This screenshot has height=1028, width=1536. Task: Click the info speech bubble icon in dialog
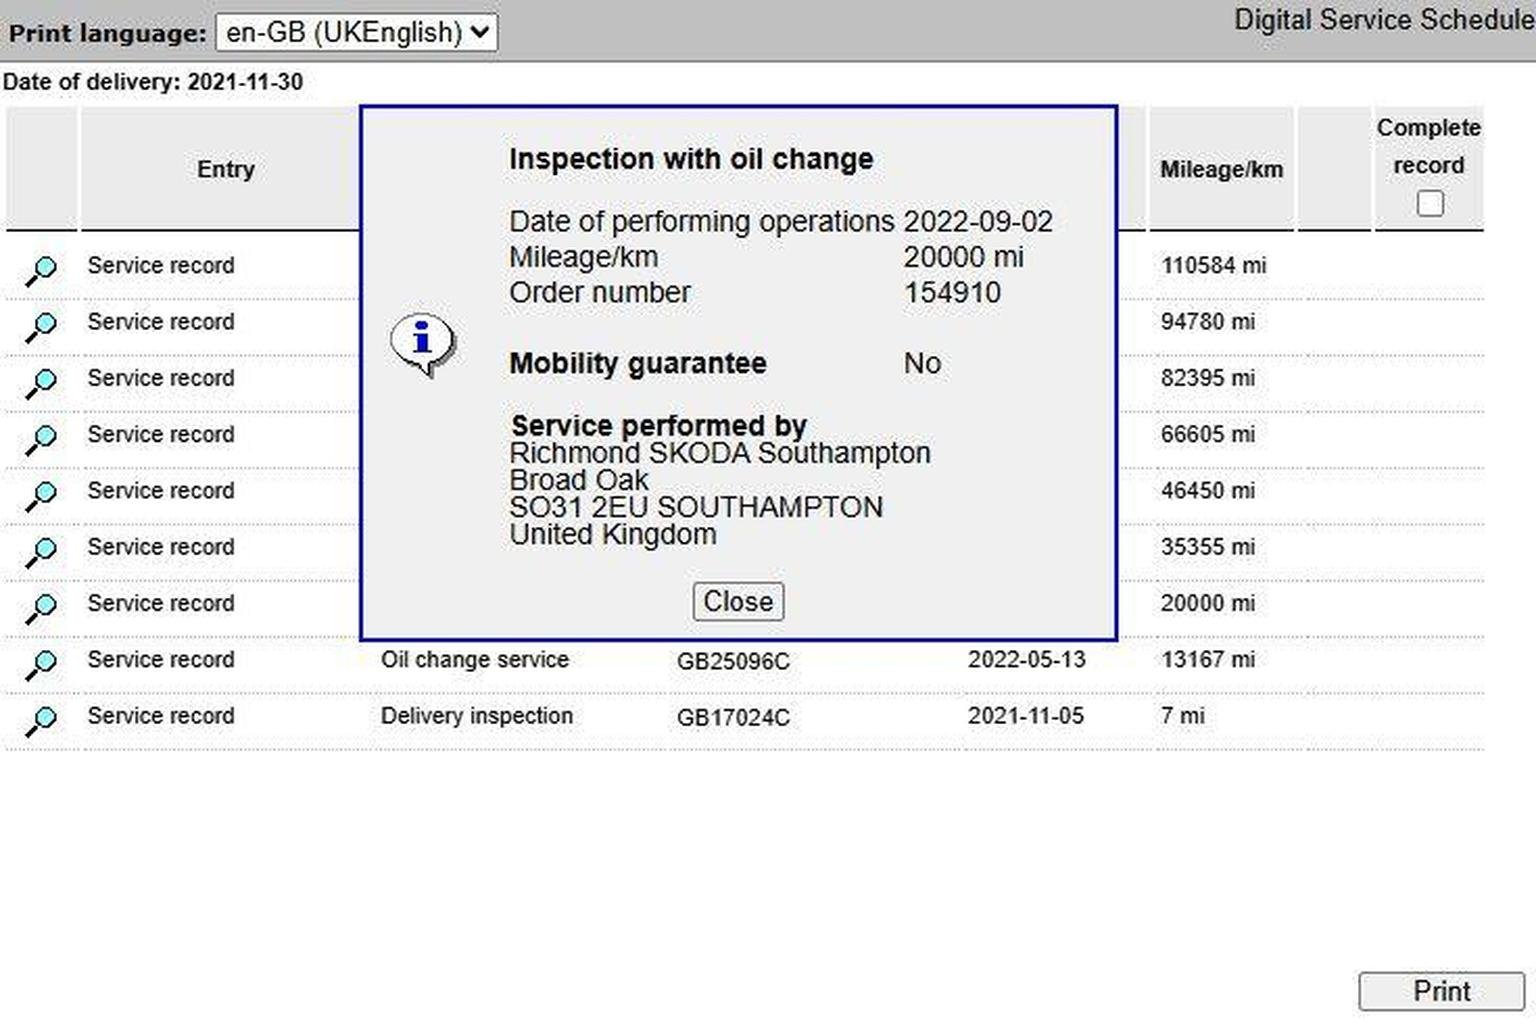(x=423, y=344)
